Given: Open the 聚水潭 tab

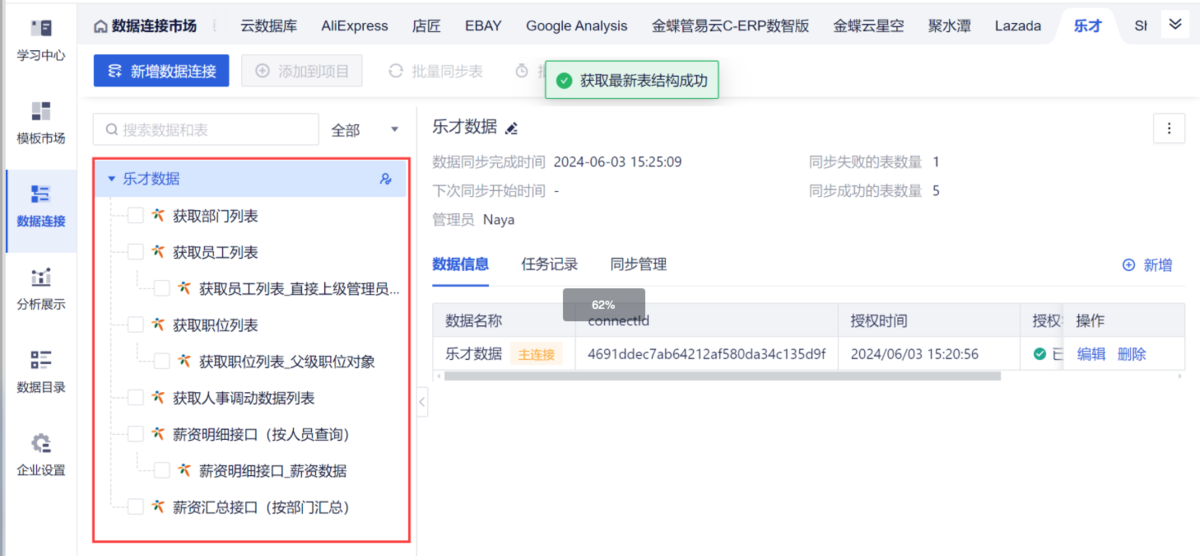Looking at the screenshot, I should coord(949,26).
